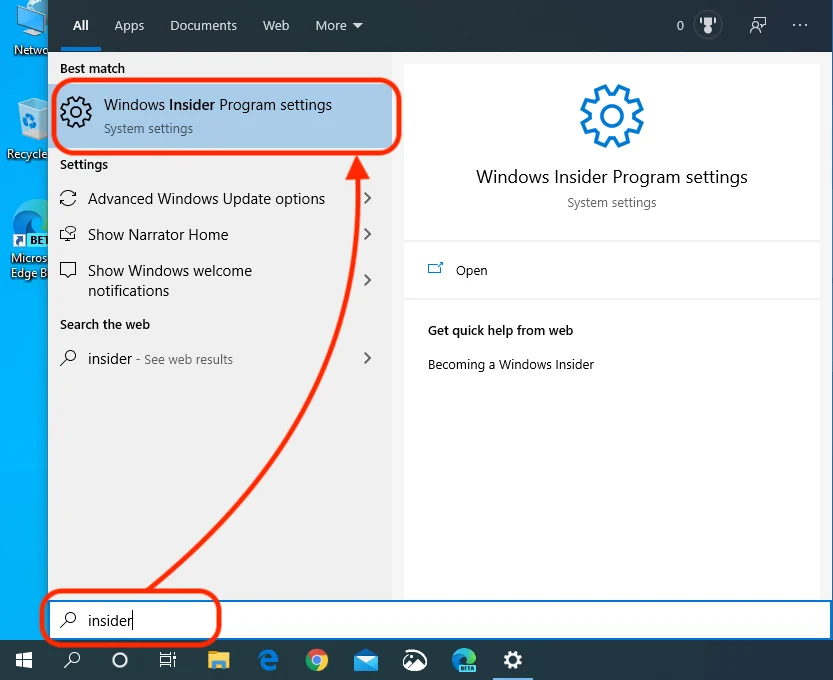Image resolution: width=833 pixels, height=680 pixels.
Task: Open the three-dot options menu
Action: pos(800,25)
